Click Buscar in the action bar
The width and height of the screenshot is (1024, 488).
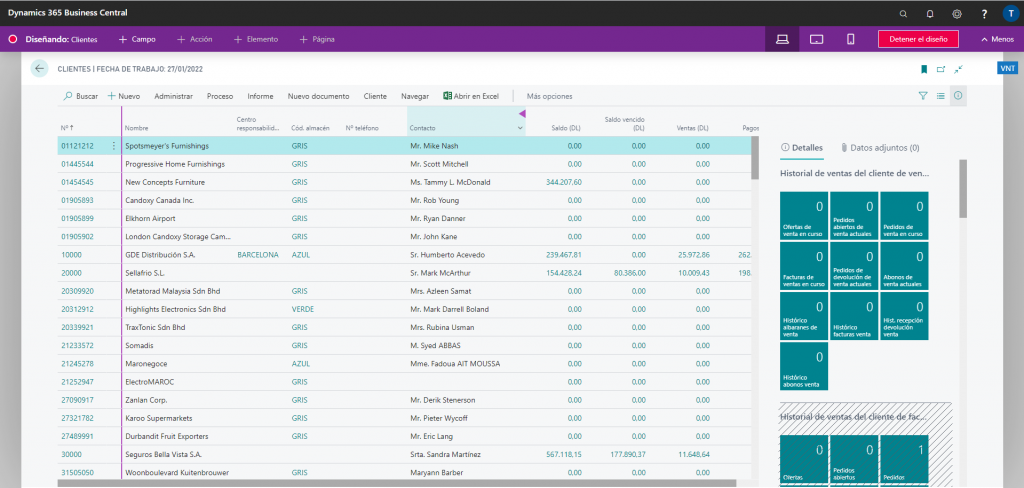[x=80, y=96]
